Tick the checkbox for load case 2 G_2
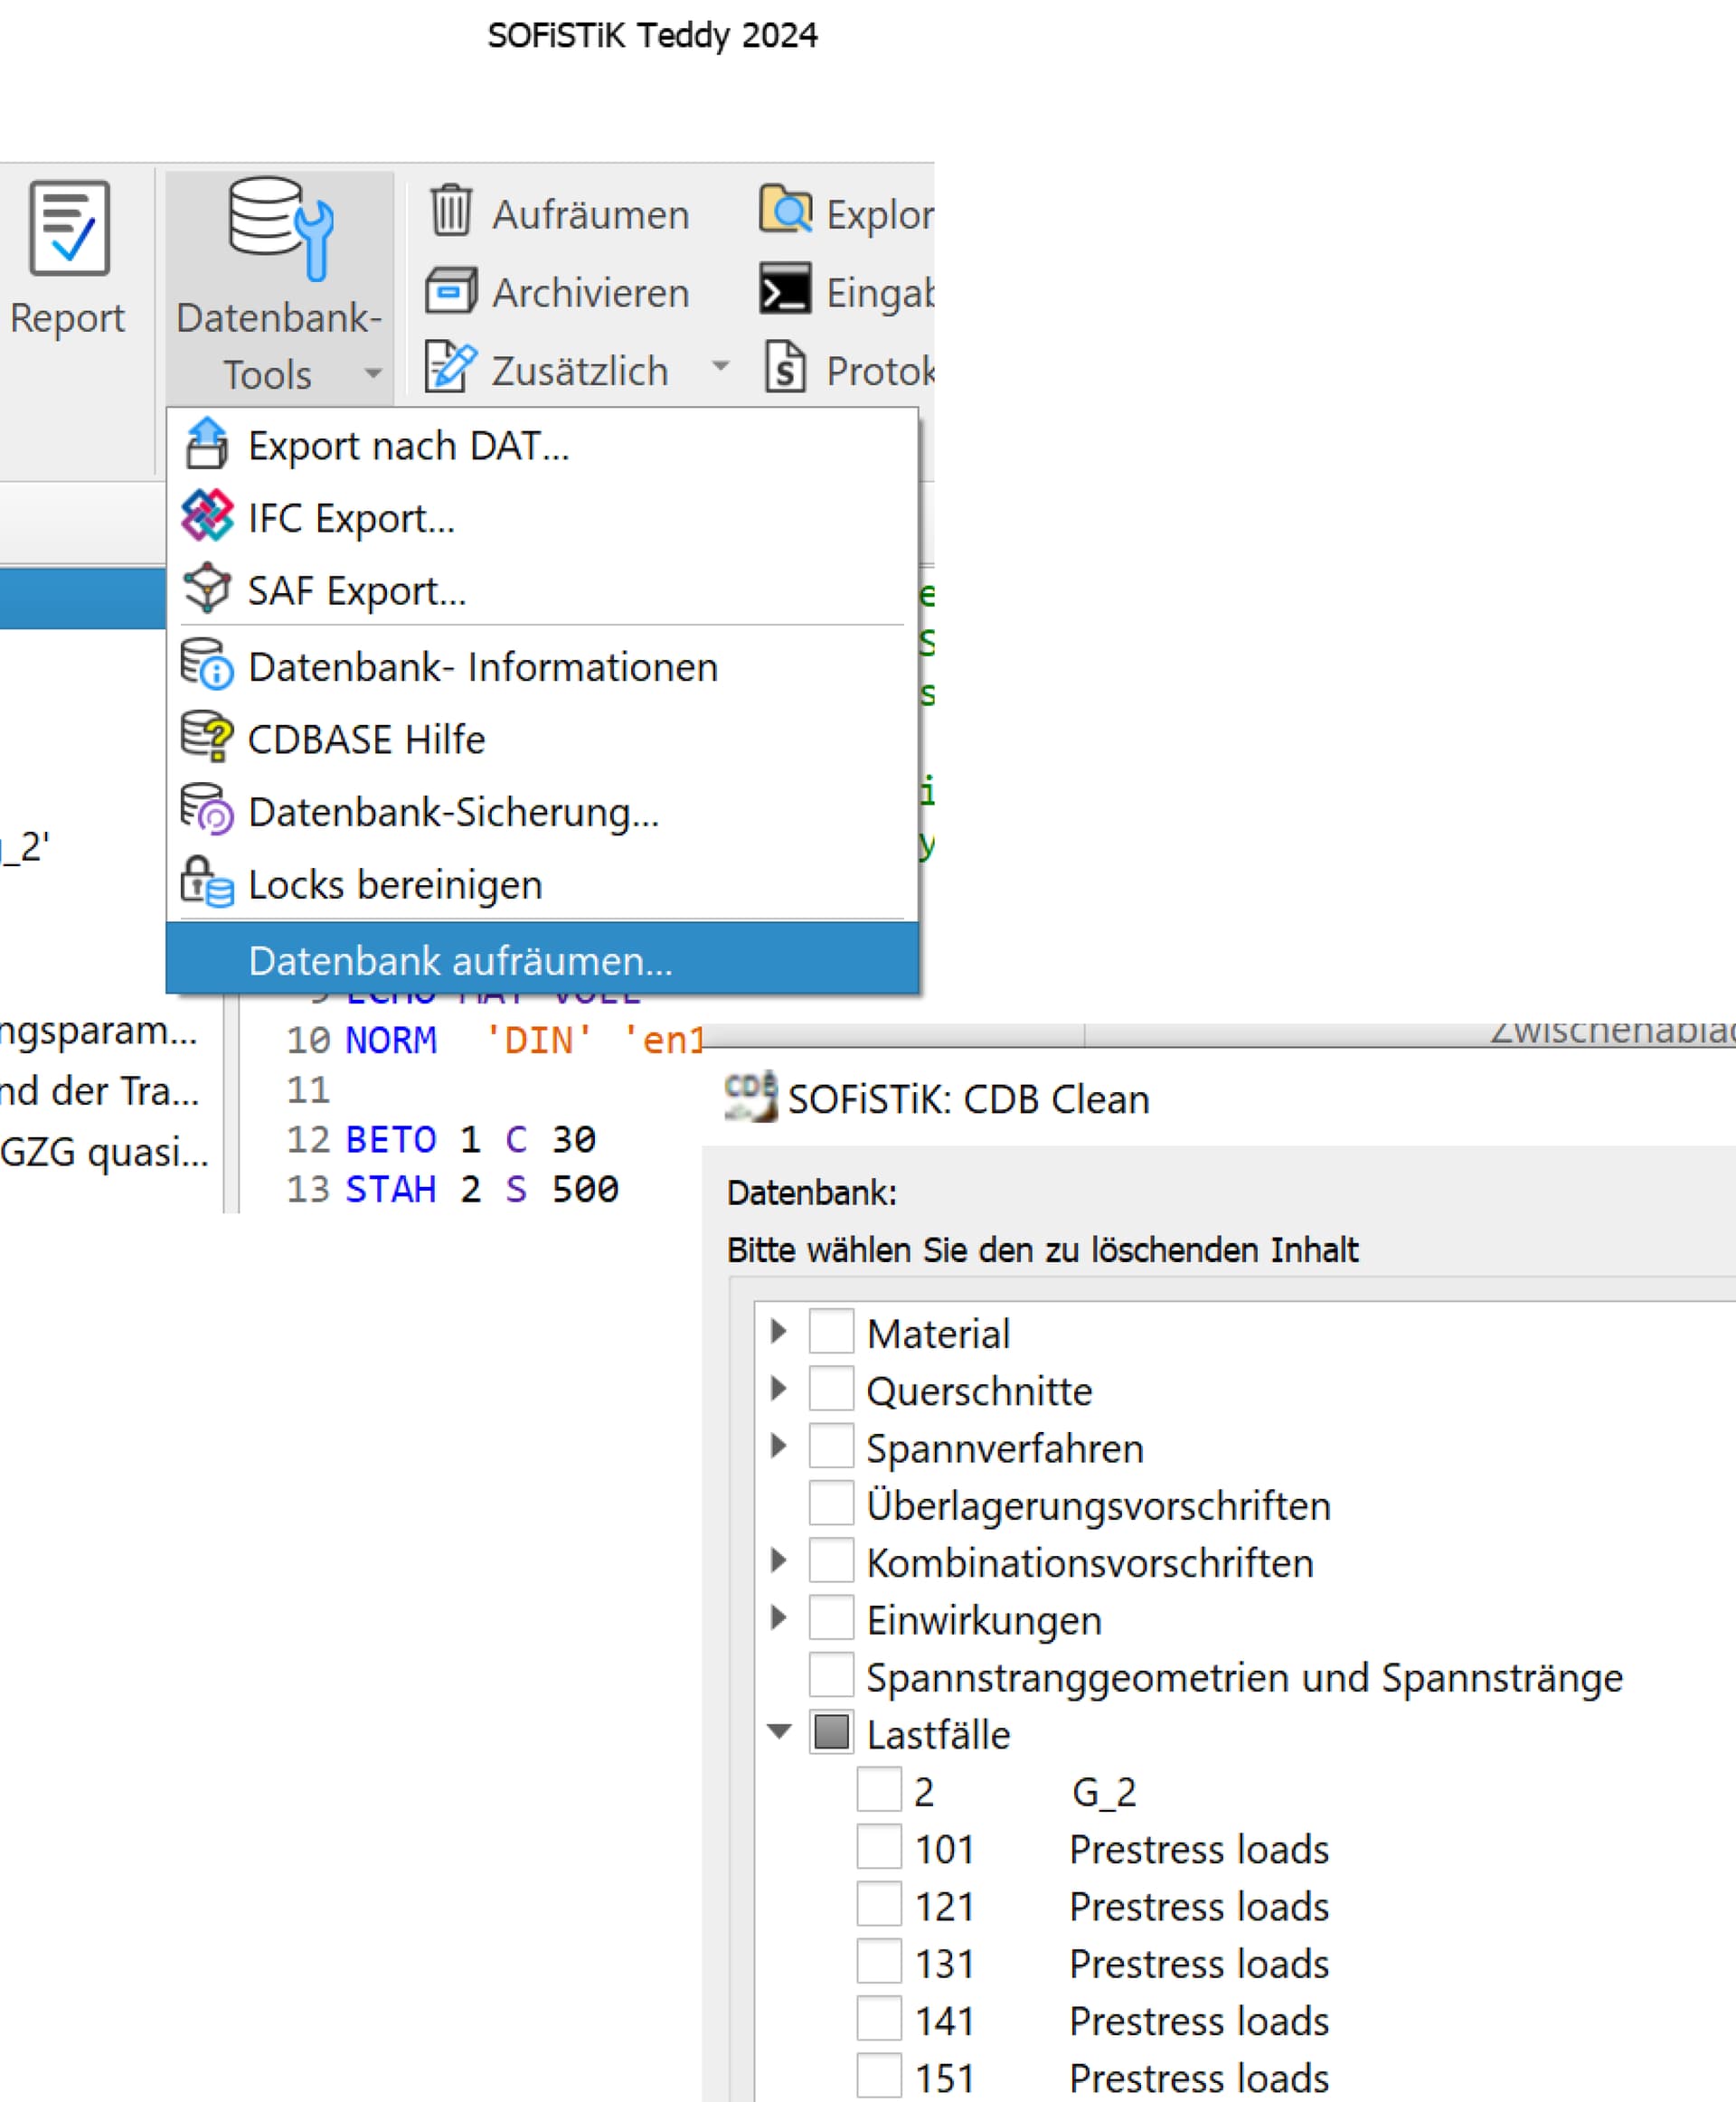Image resolution: width=1736 pixels, height=2102 pixels. 879,1790
